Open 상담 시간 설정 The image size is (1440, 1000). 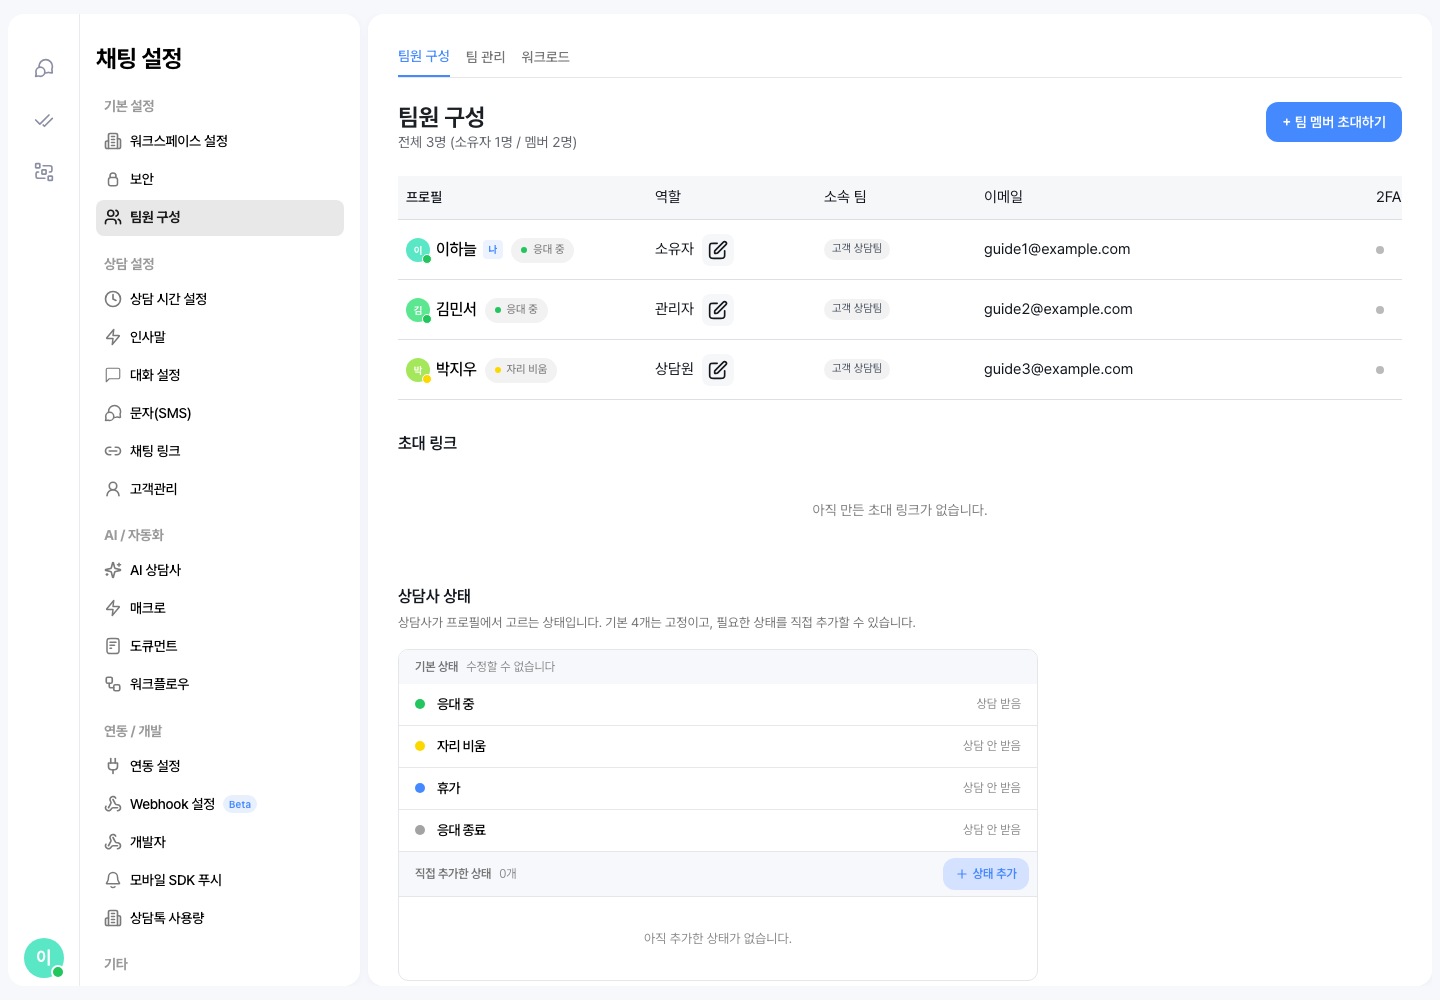click(220, 299)
